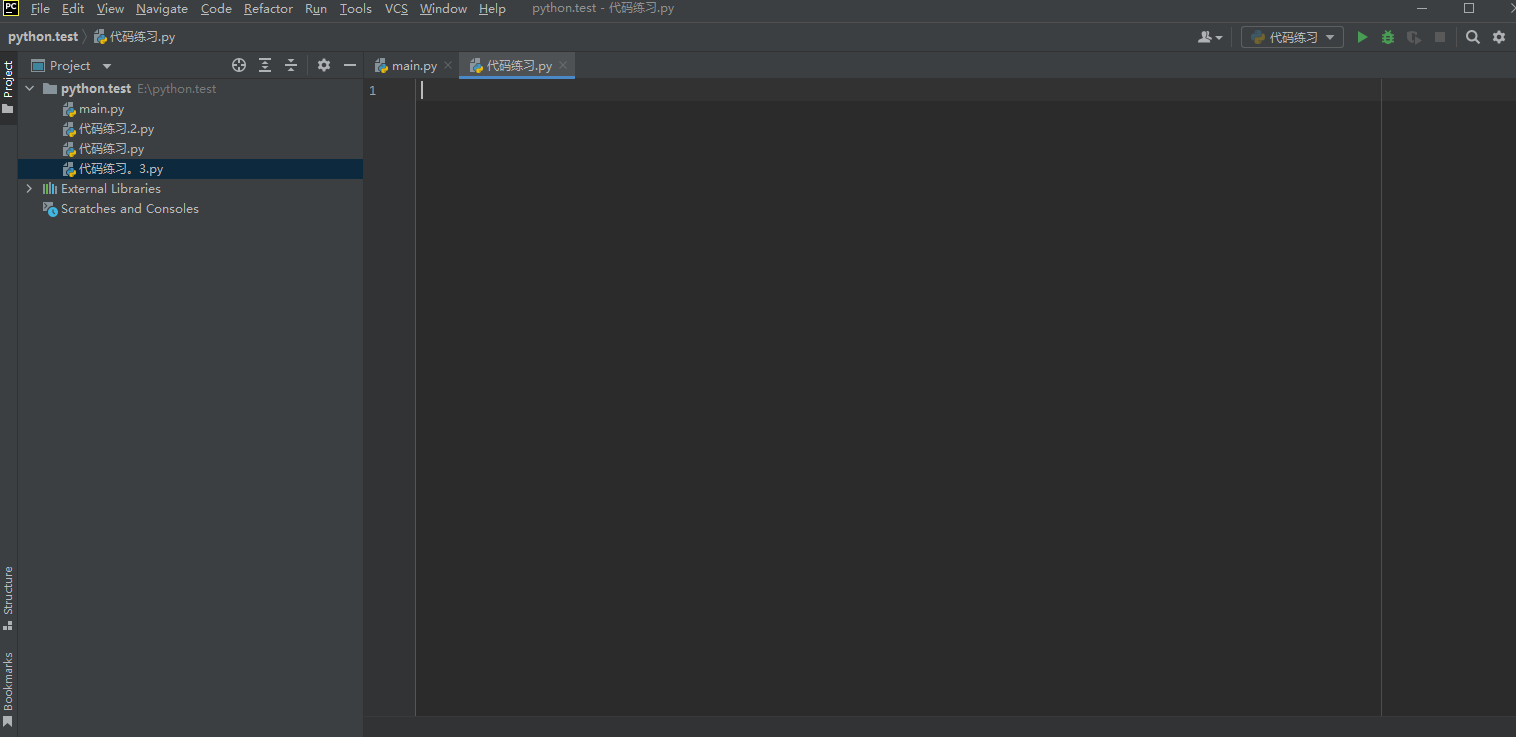Screen dimensions: 1516x737
Task: Expand all nodes in the Project tree
Action: pos(265,64)
